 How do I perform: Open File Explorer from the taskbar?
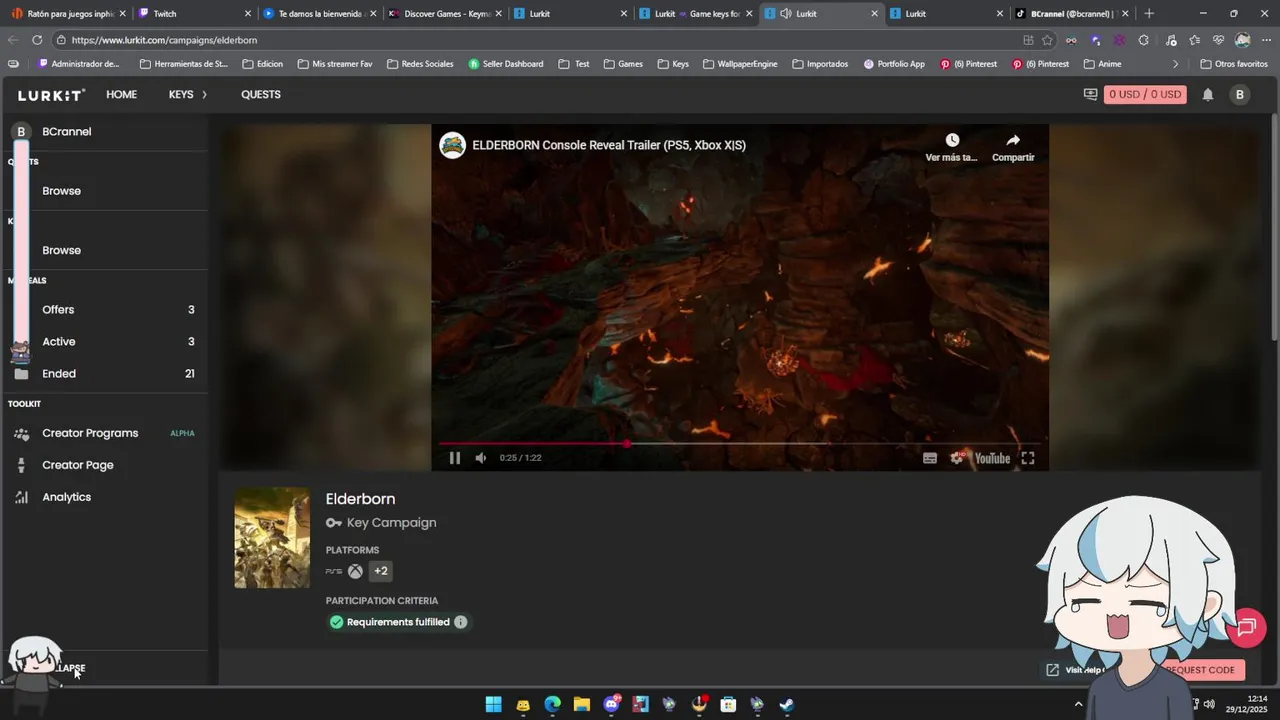[x=582, y=704]
